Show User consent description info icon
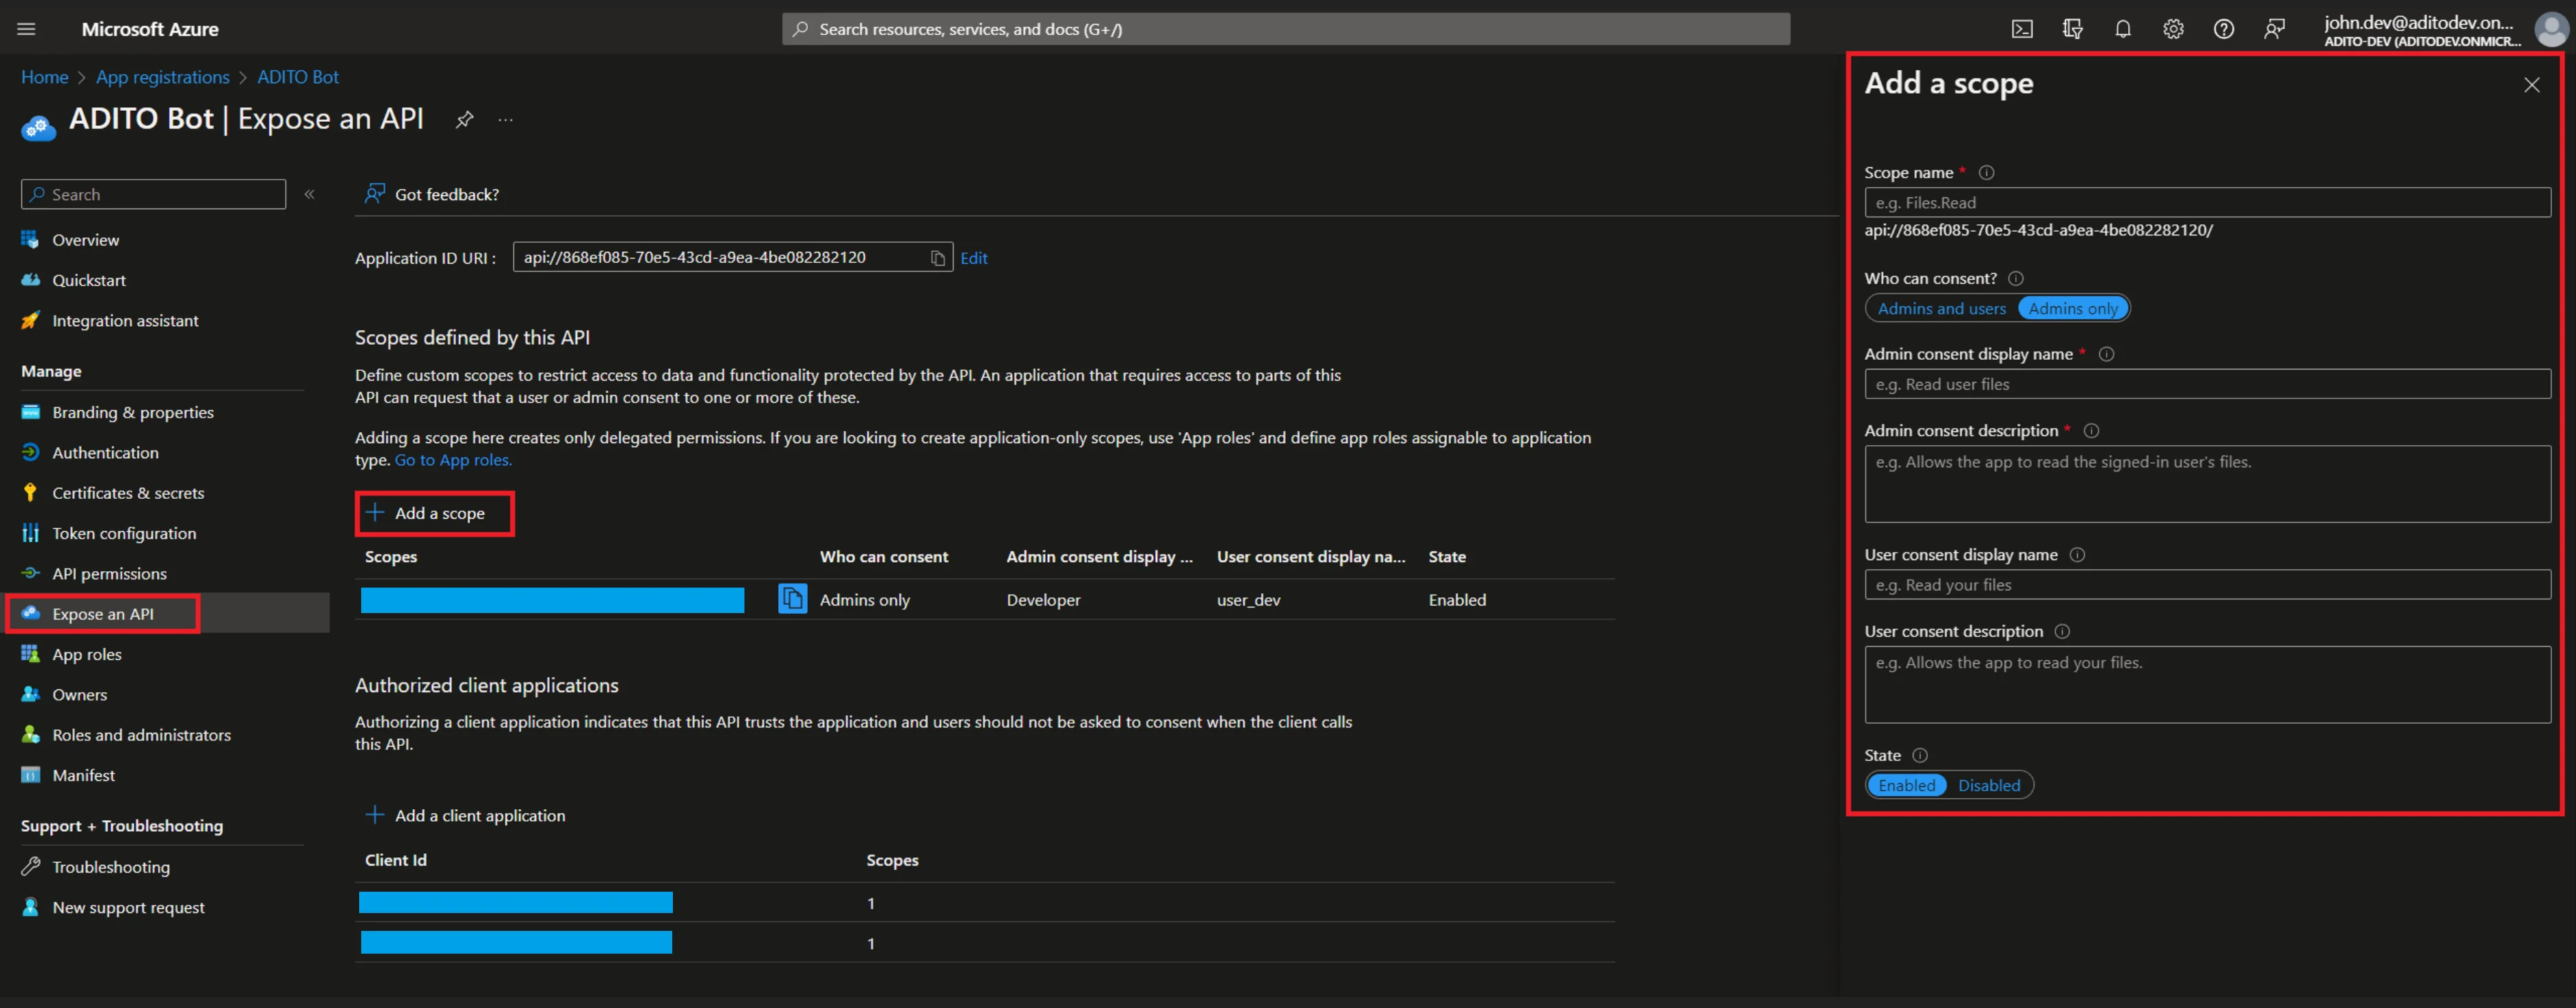 tap(2062, 632)
